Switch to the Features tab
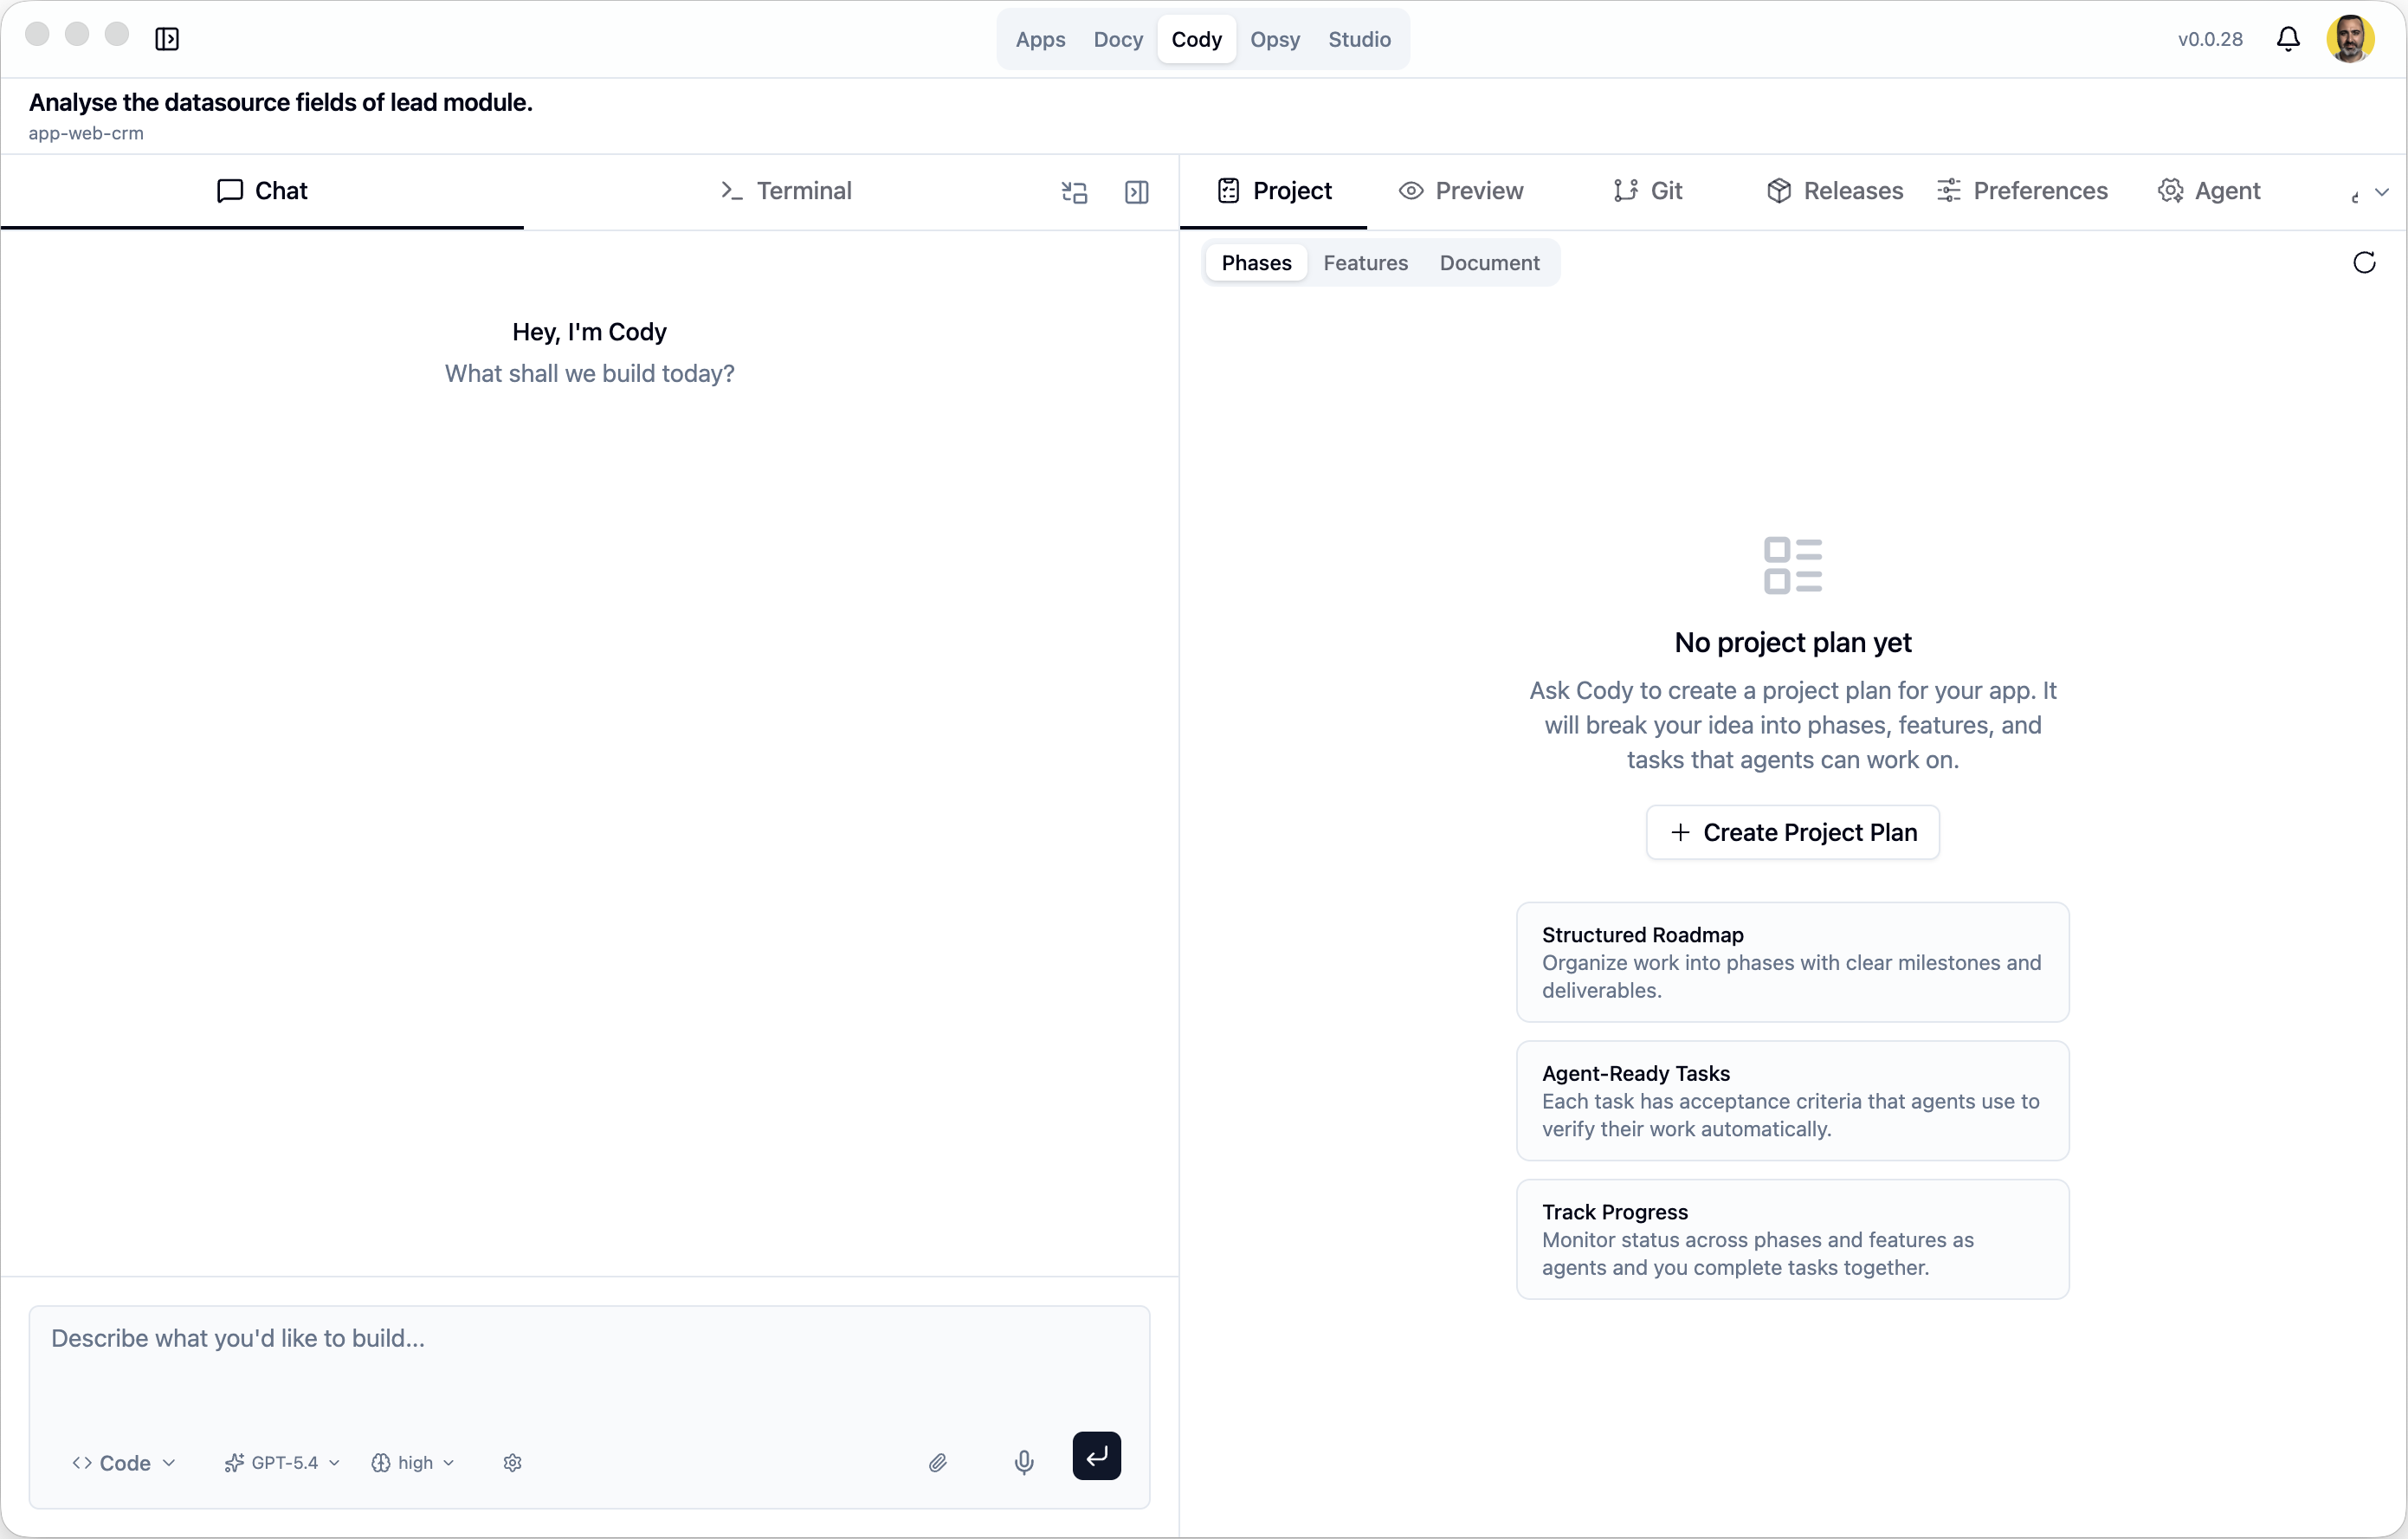Viewport: 2408px width, 1539px height. click(x=1365, y=263)
